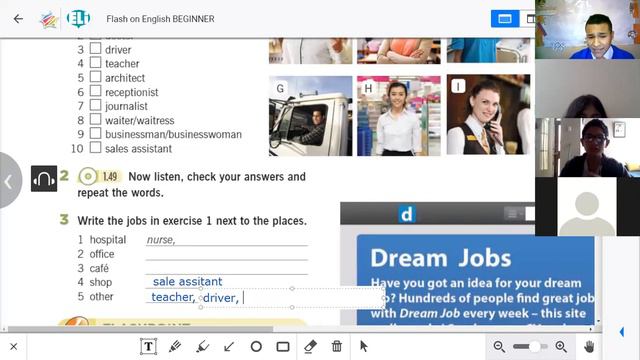Select the pointer cursor tool

point(364,347)
